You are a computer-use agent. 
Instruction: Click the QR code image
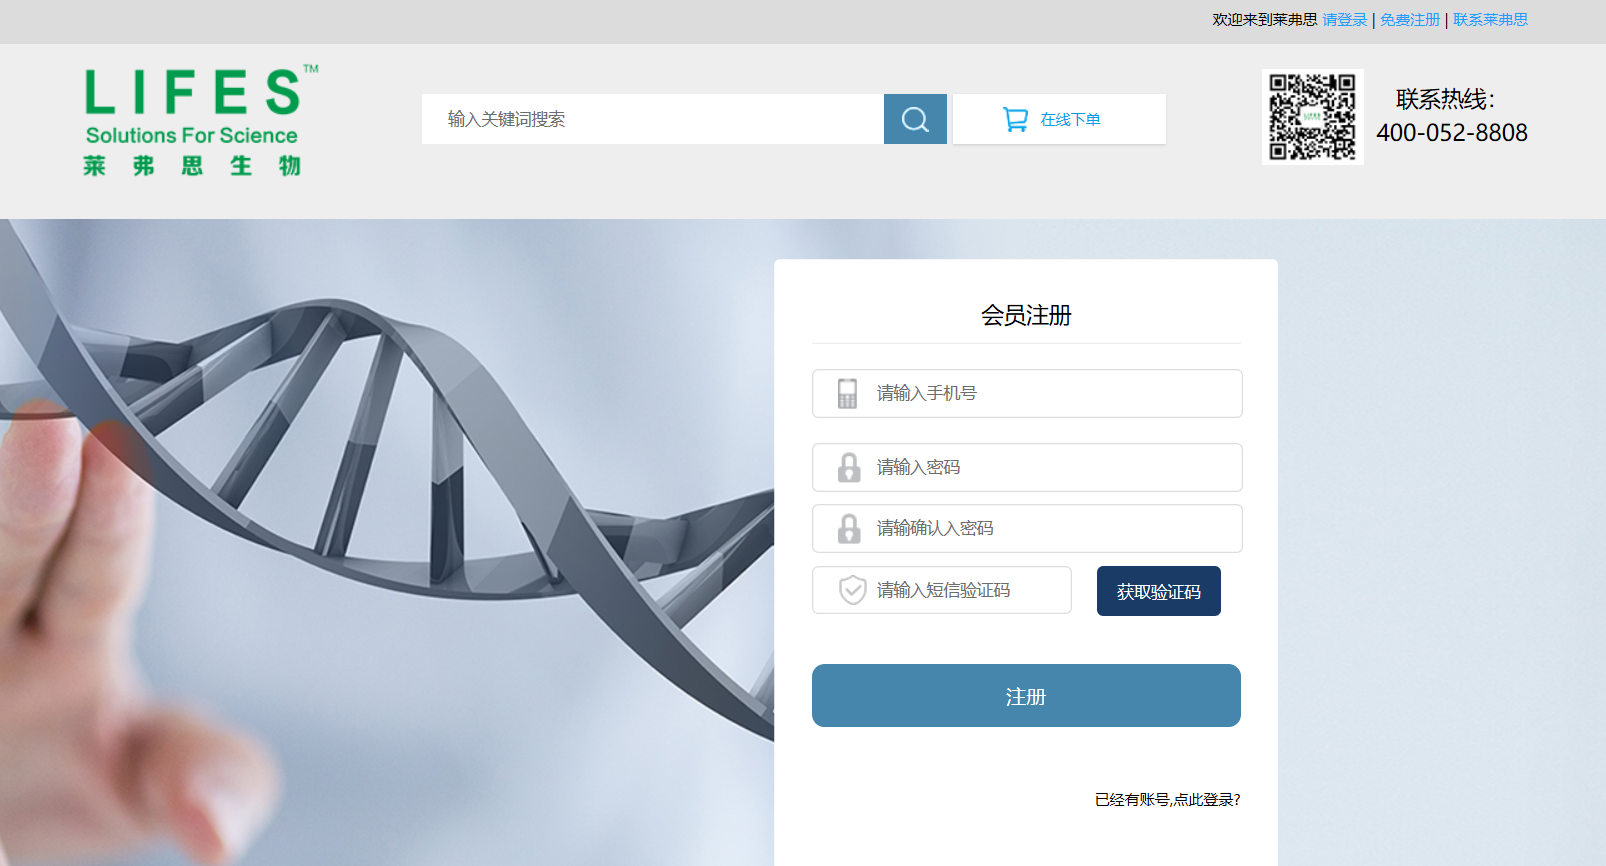pyautogui.click(x=1312, y=117)
